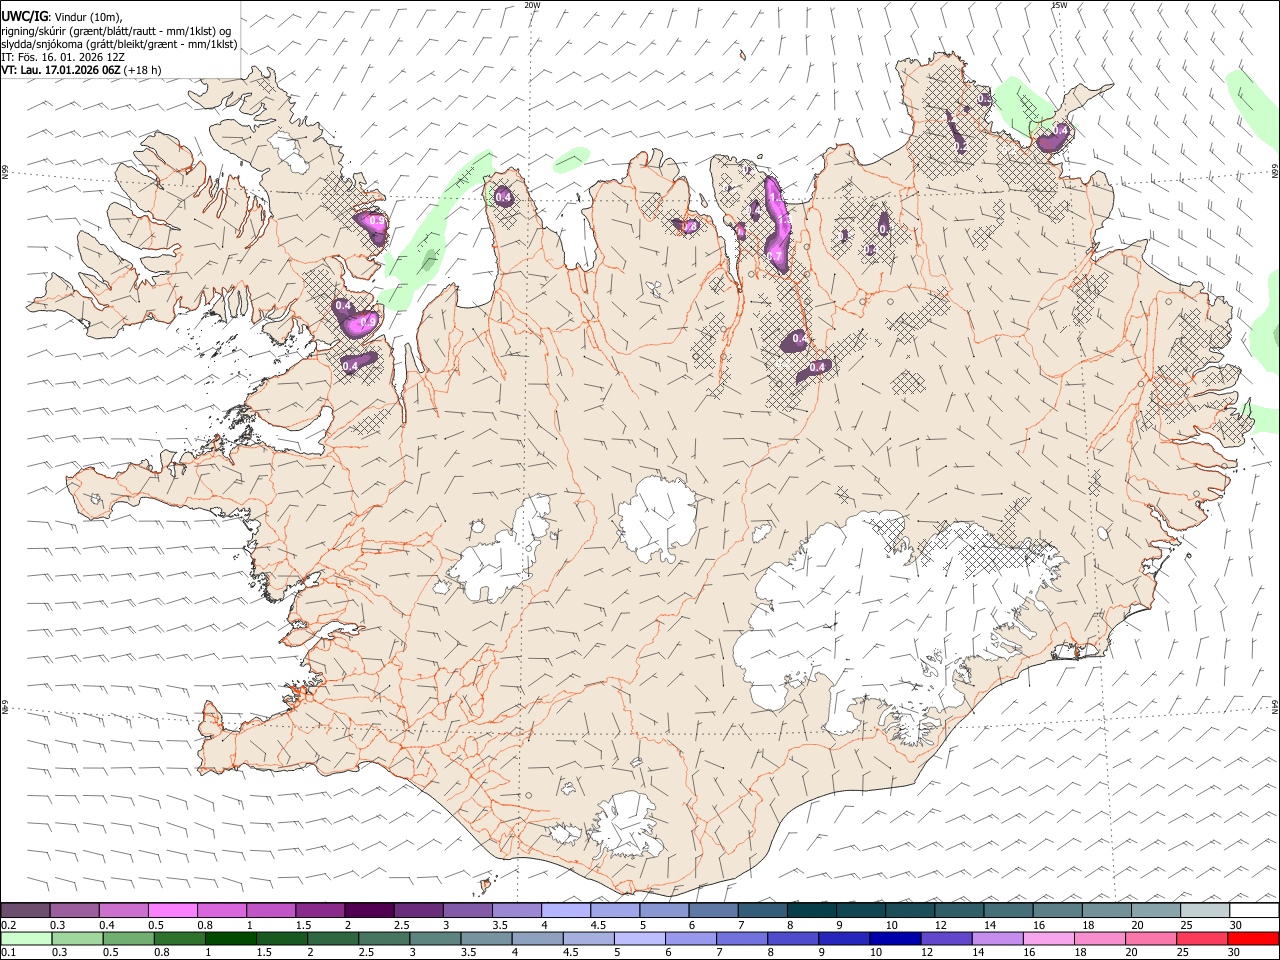Select the white 30 swatch in upper legend row
Screen dimensions: 1280x960
click(x=1254, y=910)
